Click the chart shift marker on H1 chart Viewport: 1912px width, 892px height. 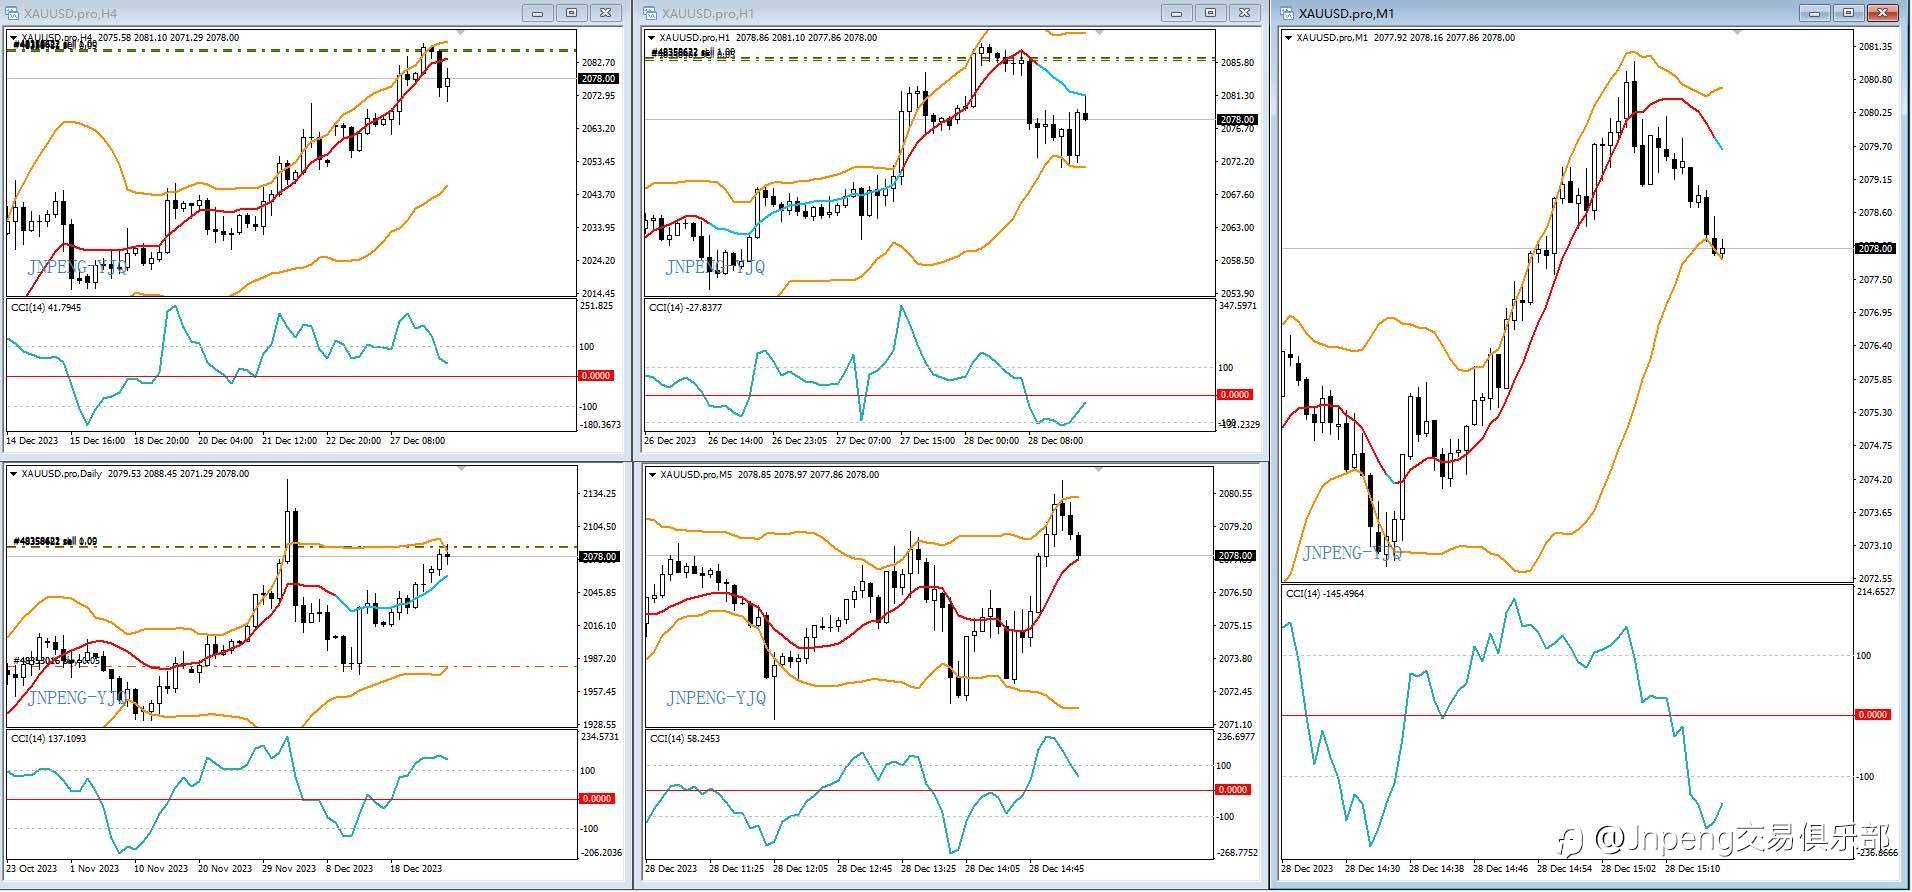pyautogui.click(x=1100, y=34)
